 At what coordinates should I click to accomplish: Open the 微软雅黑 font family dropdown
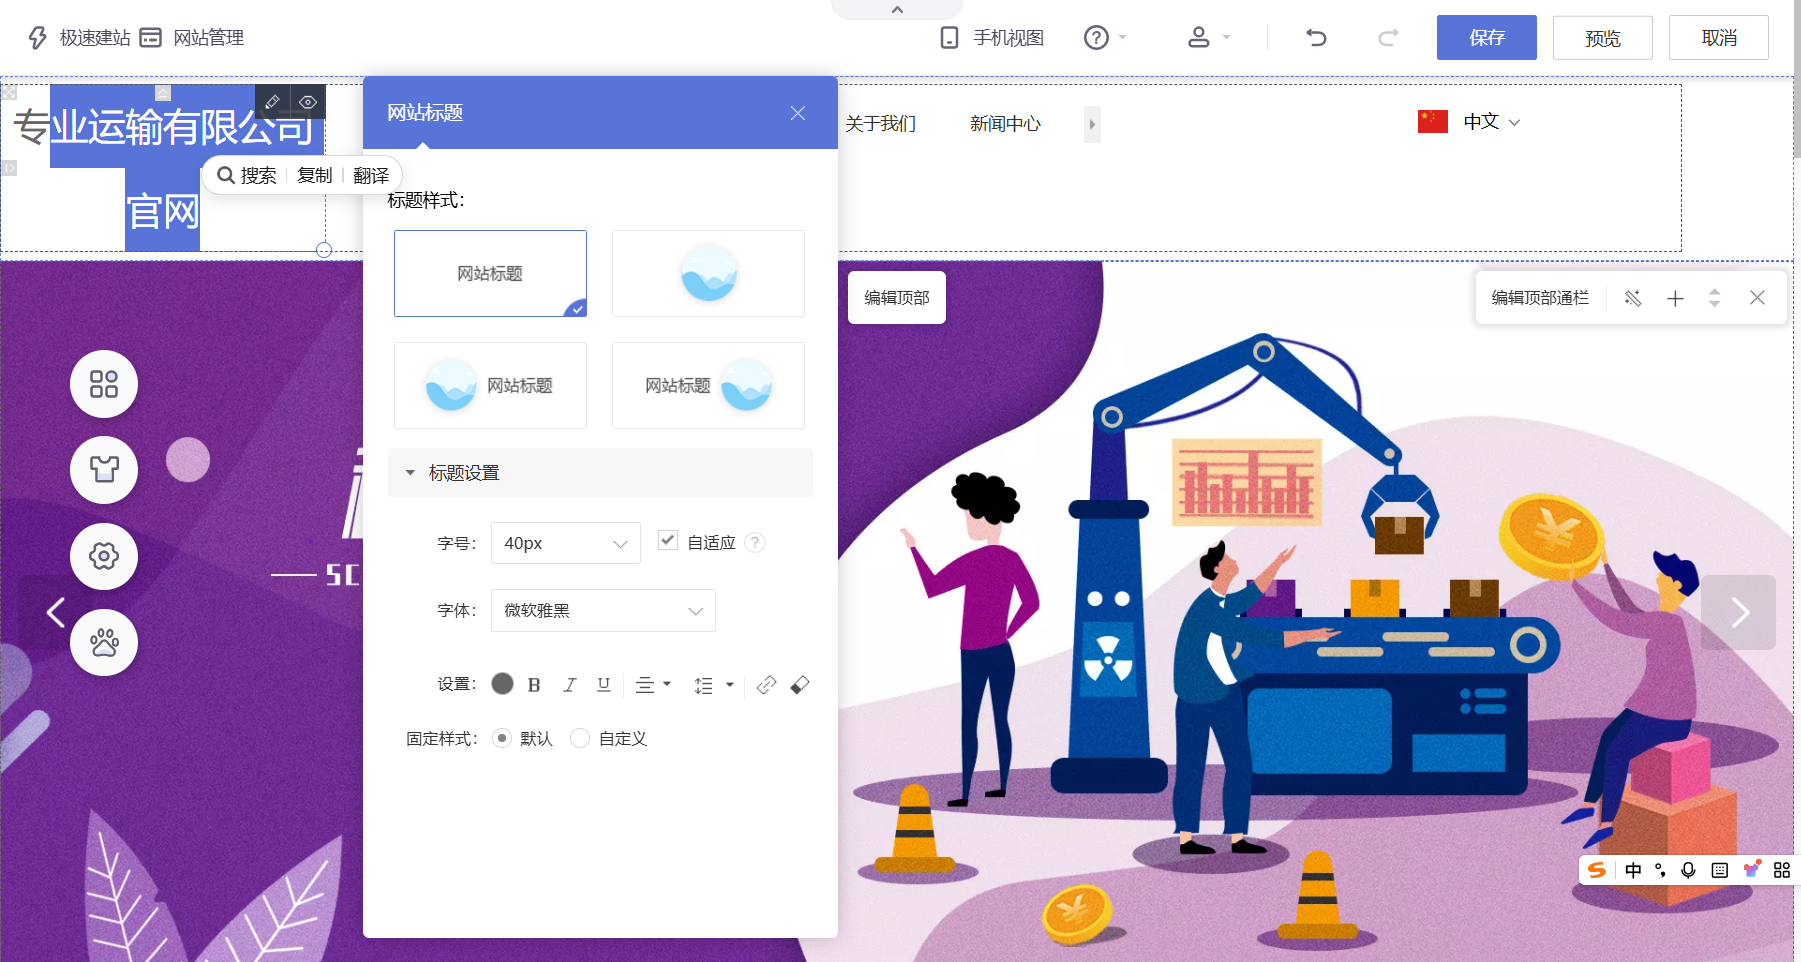602,610
